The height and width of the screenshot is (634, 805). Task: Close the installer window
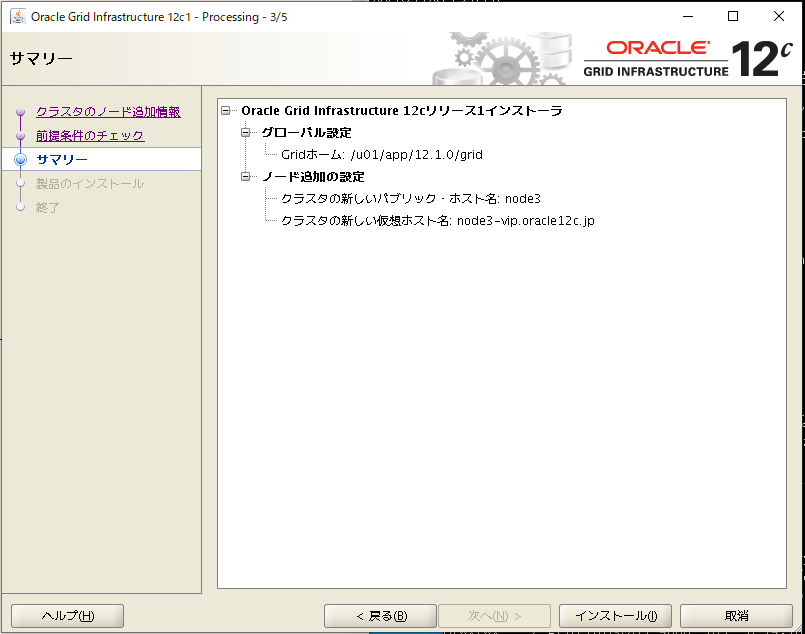[779, 16]
